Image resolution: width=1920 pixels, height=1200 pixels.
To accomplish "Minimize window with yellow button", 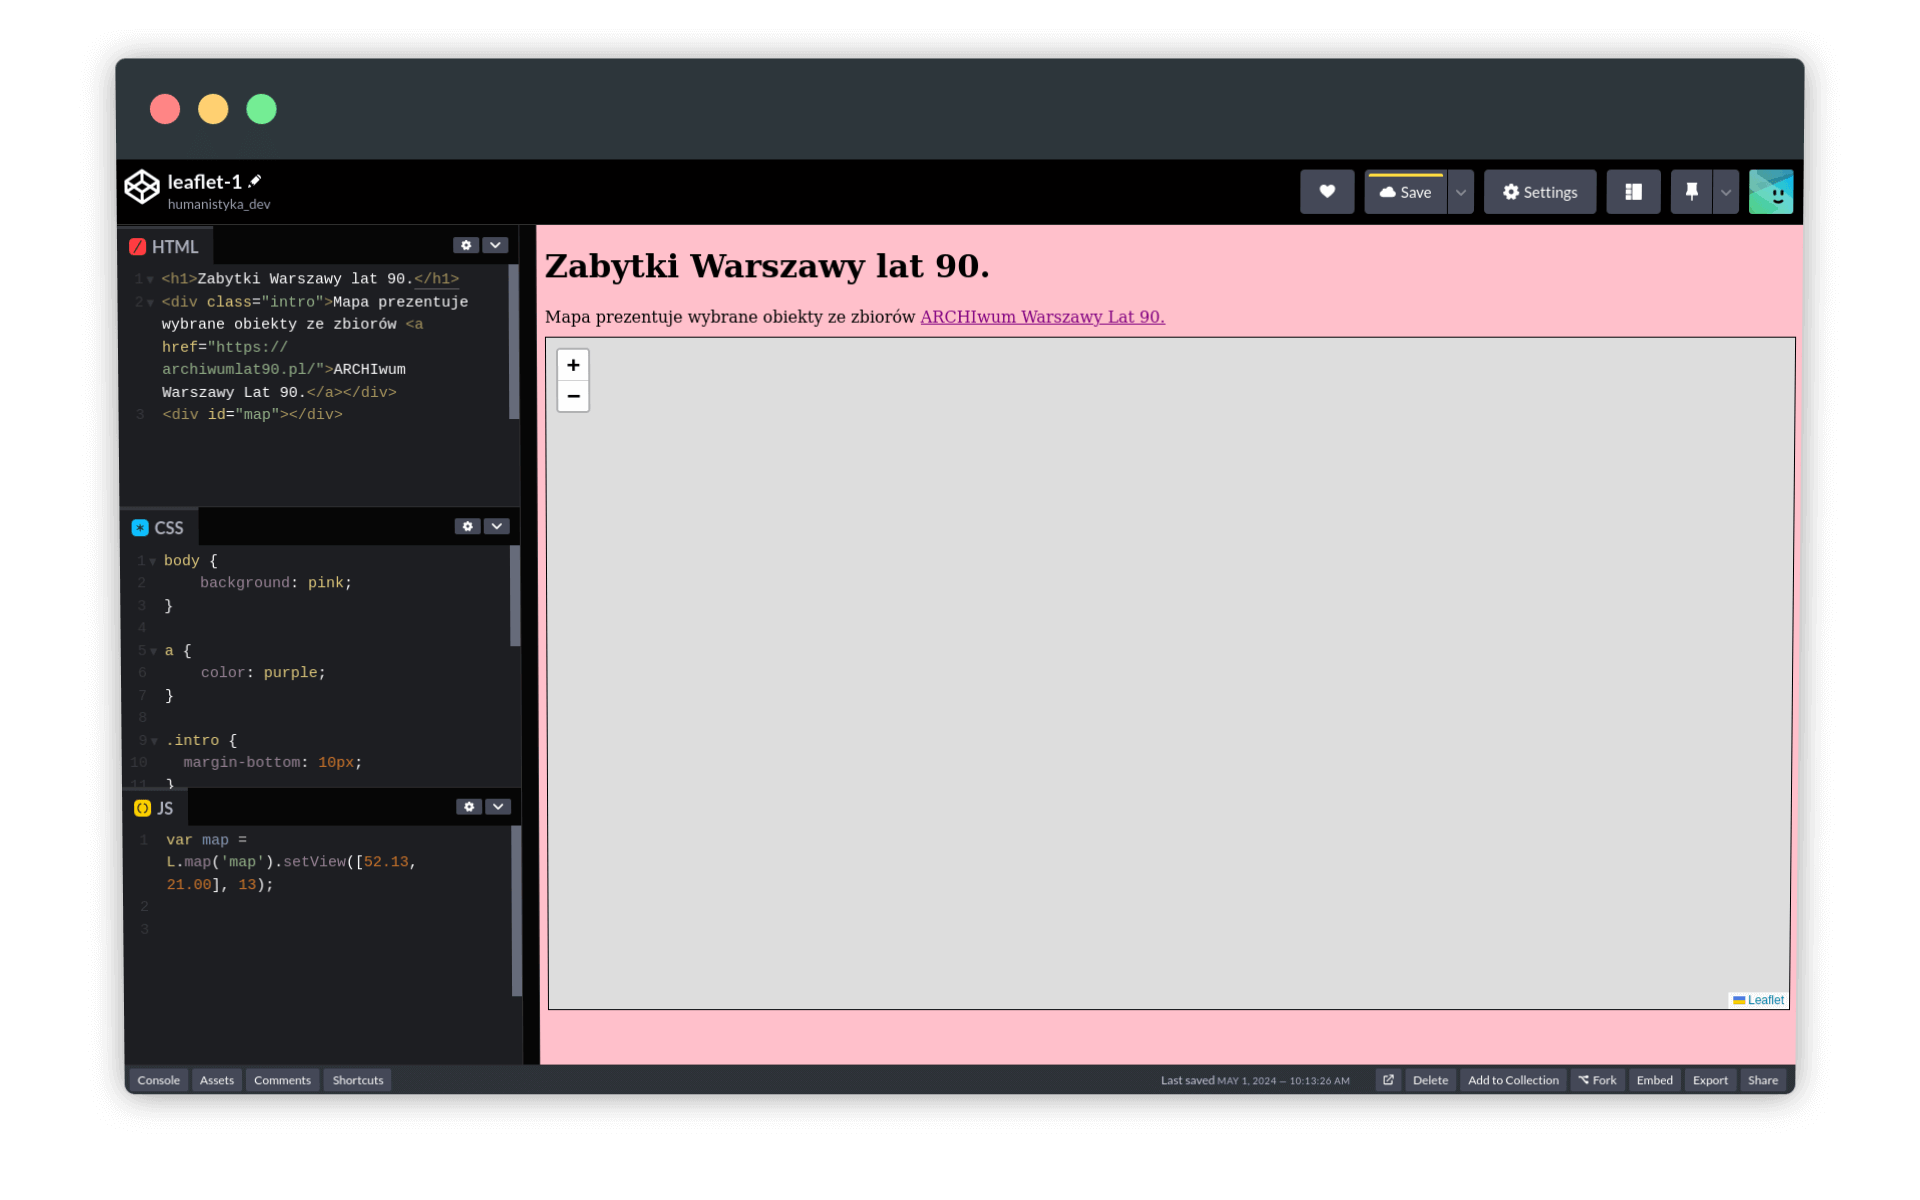I will coord(213,109).
